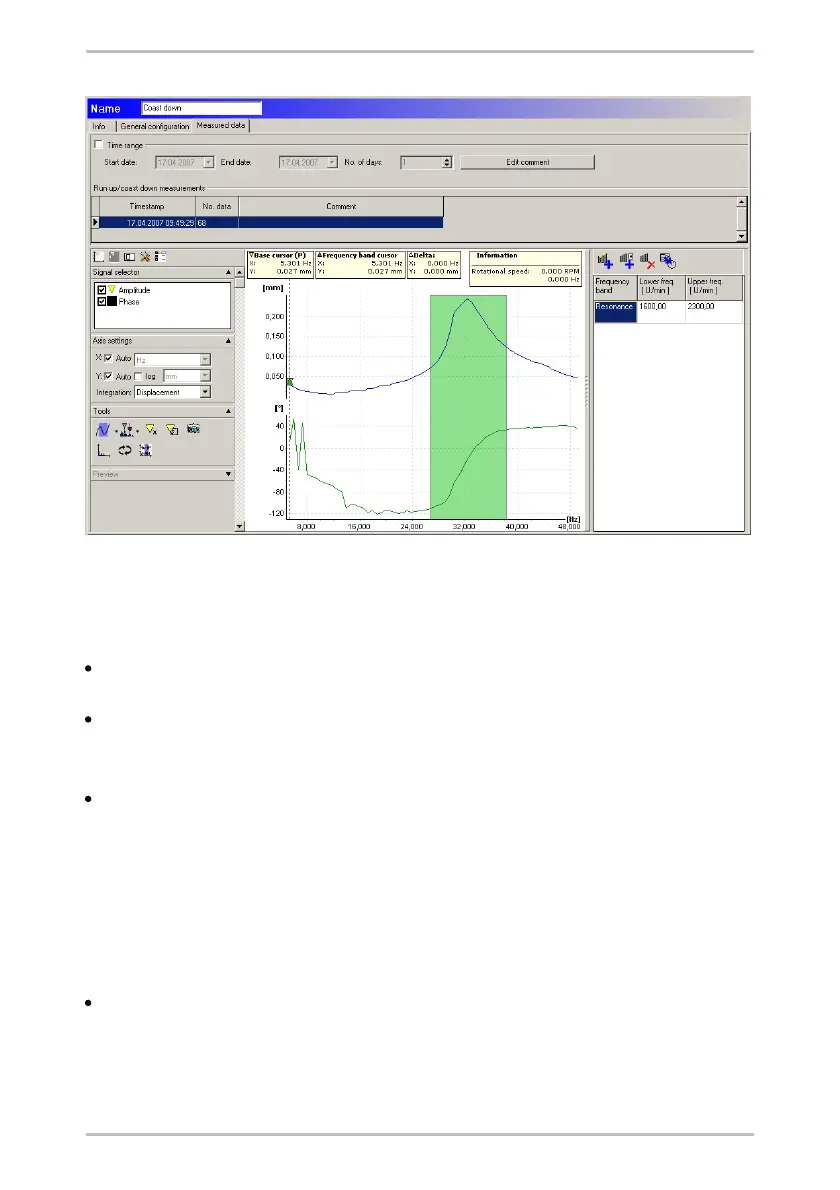The image size is (840, 1190).
Task: Uncheck the Phase signal checkbox
Action: pyautogui.click(x=102, y=301)
